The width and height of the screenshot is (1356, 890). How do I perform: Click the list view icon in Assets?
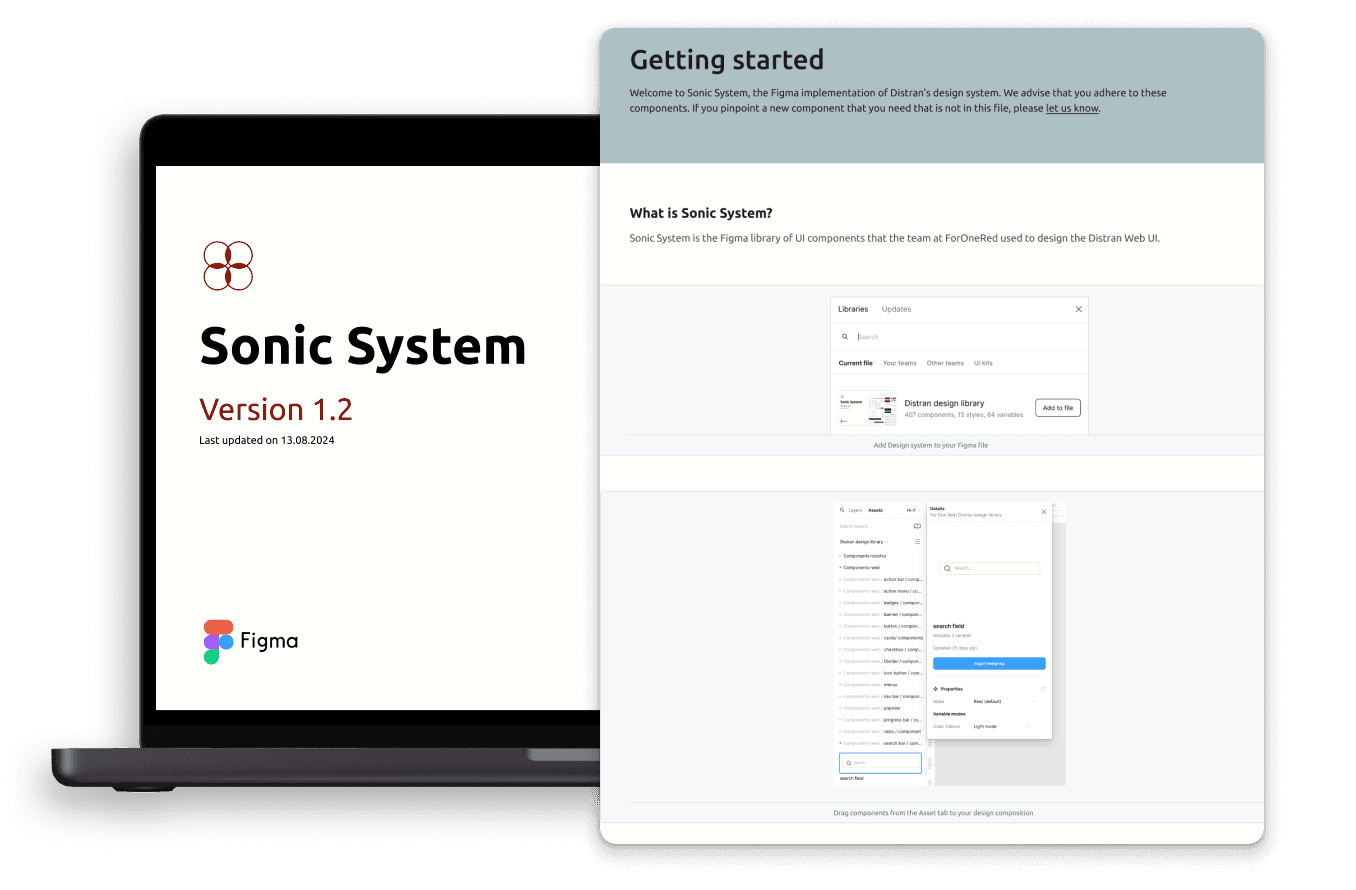tap(917, 542)
